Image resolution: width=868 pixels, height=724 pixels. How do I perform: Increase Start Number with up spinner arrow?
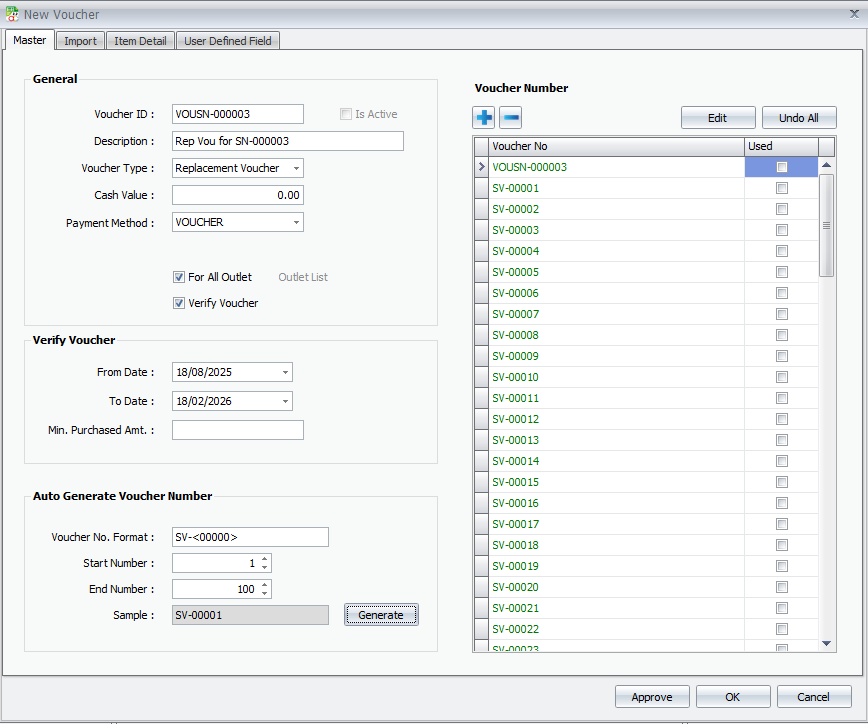(264, 559)
